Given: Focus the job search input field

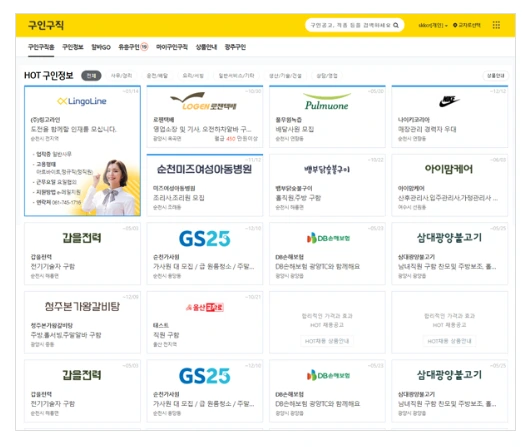Looking at the screenshot, I should click(350, 25).
